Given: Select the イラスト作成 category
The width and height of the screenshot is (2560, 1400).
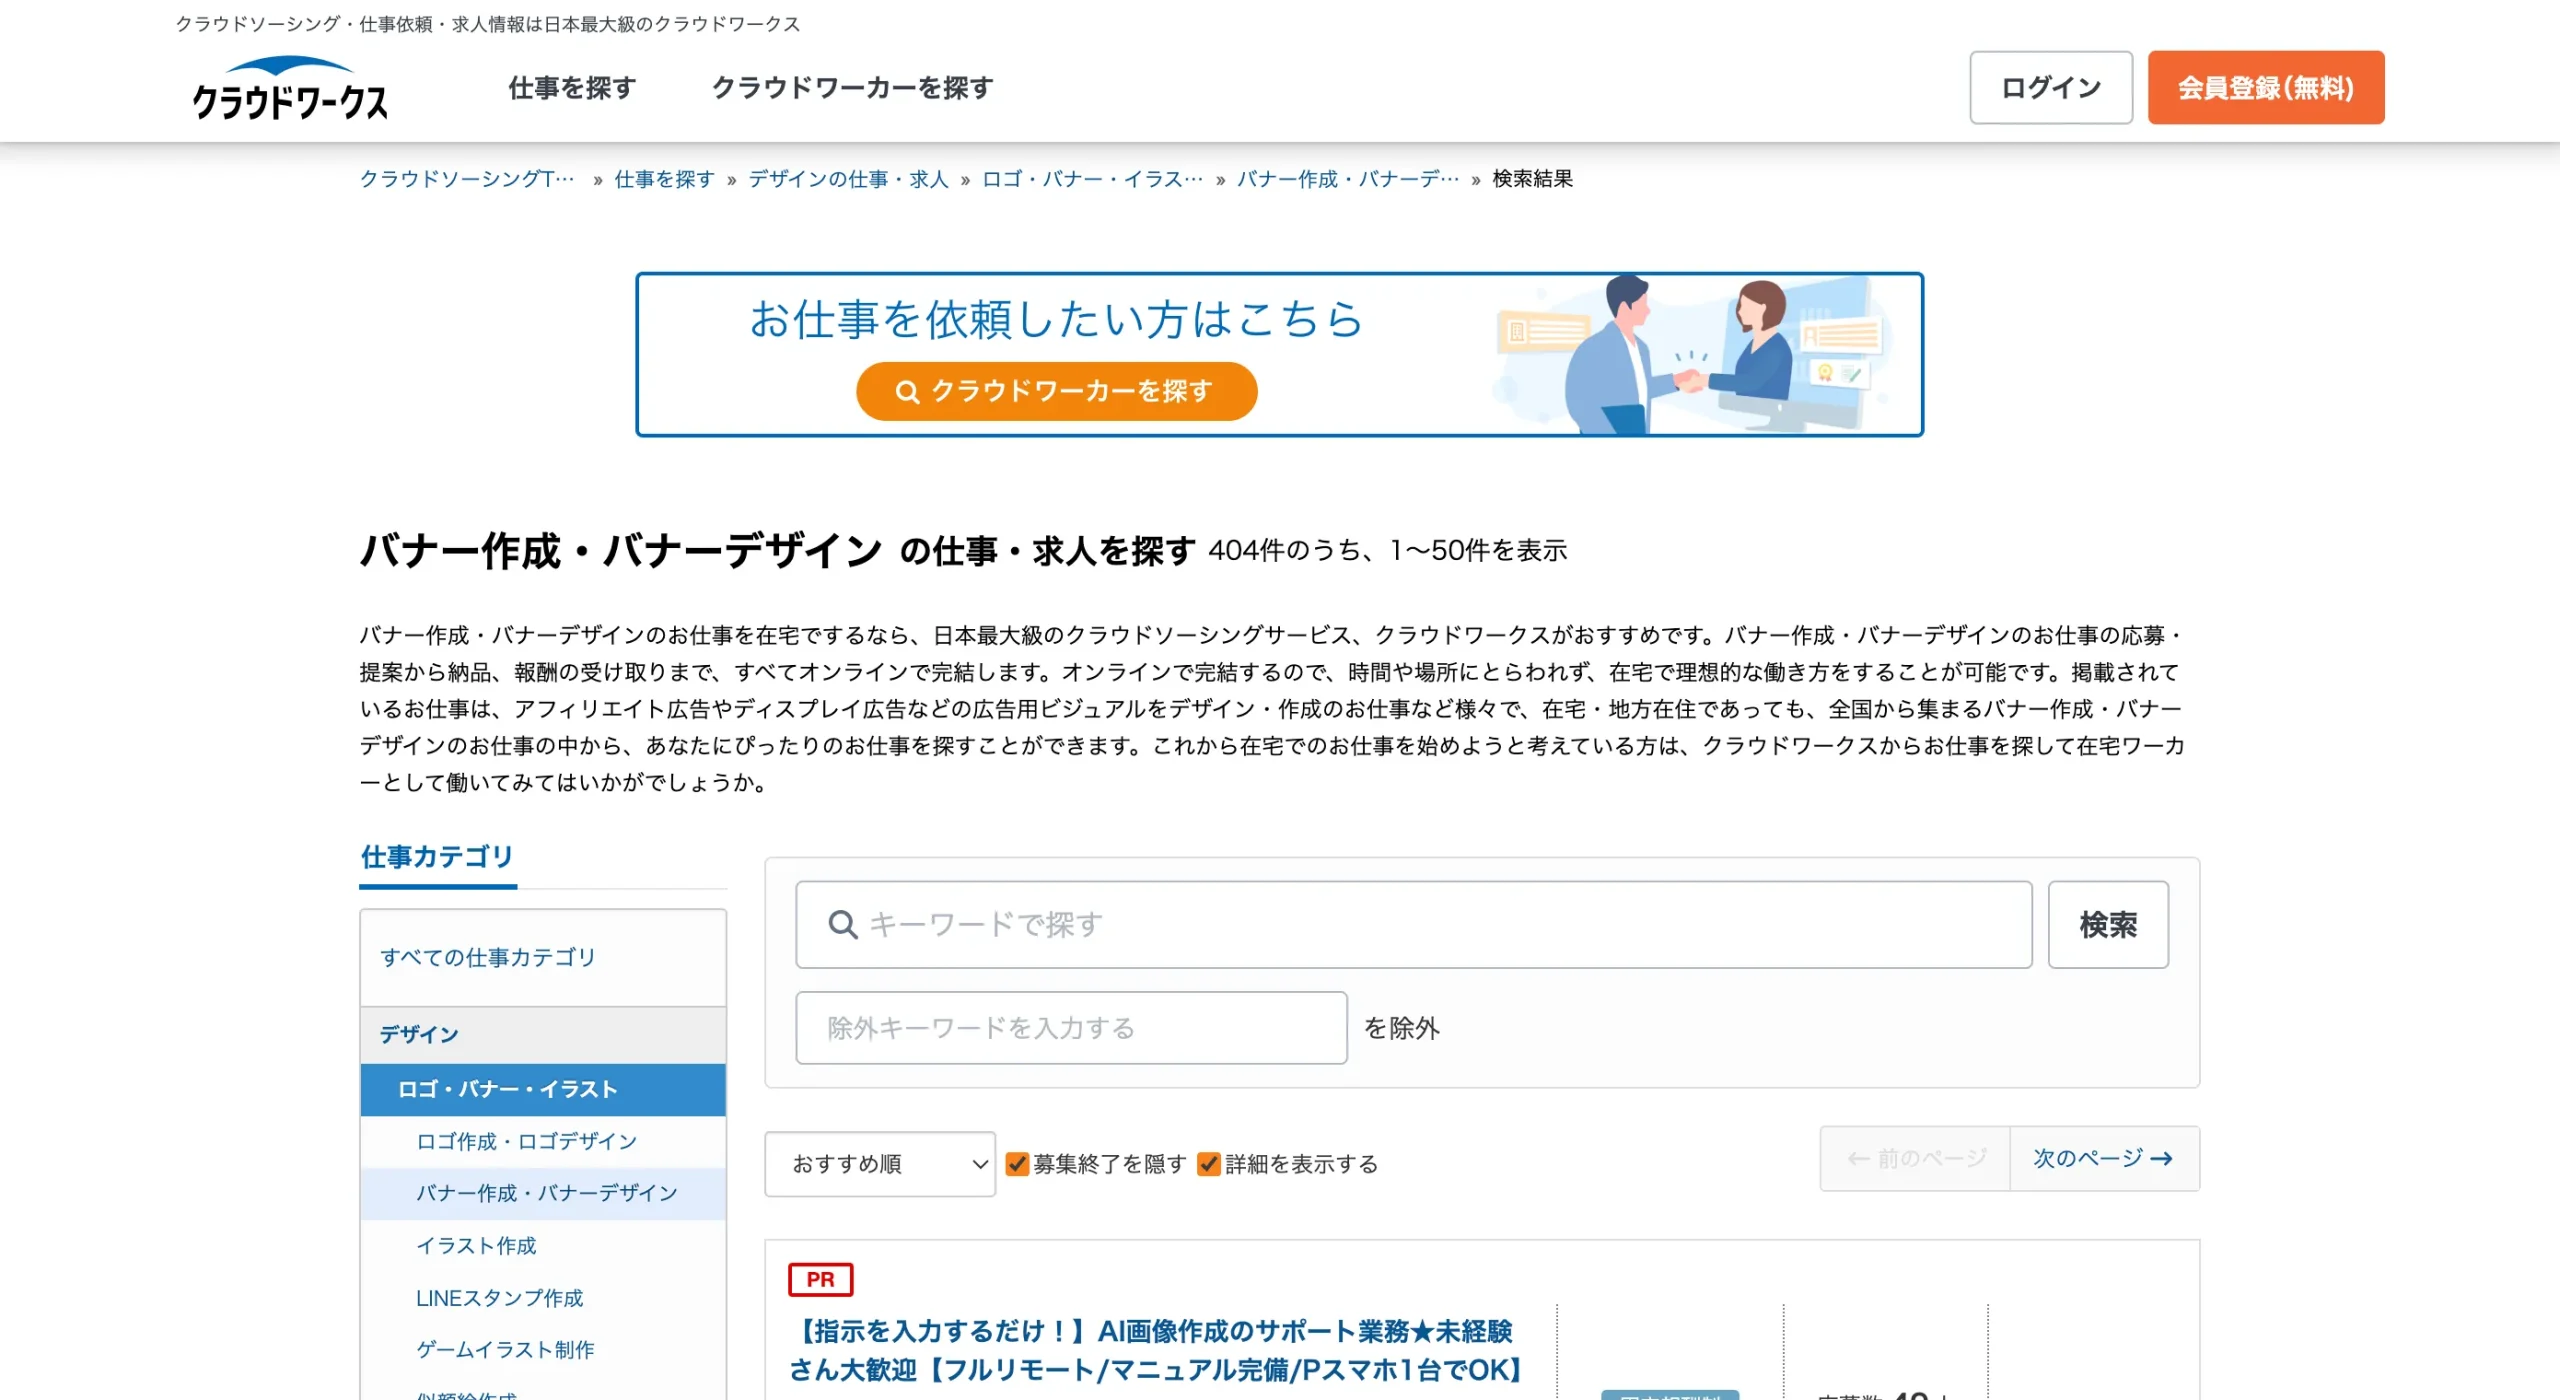Looking at the screenshot, I should 475,1245.
